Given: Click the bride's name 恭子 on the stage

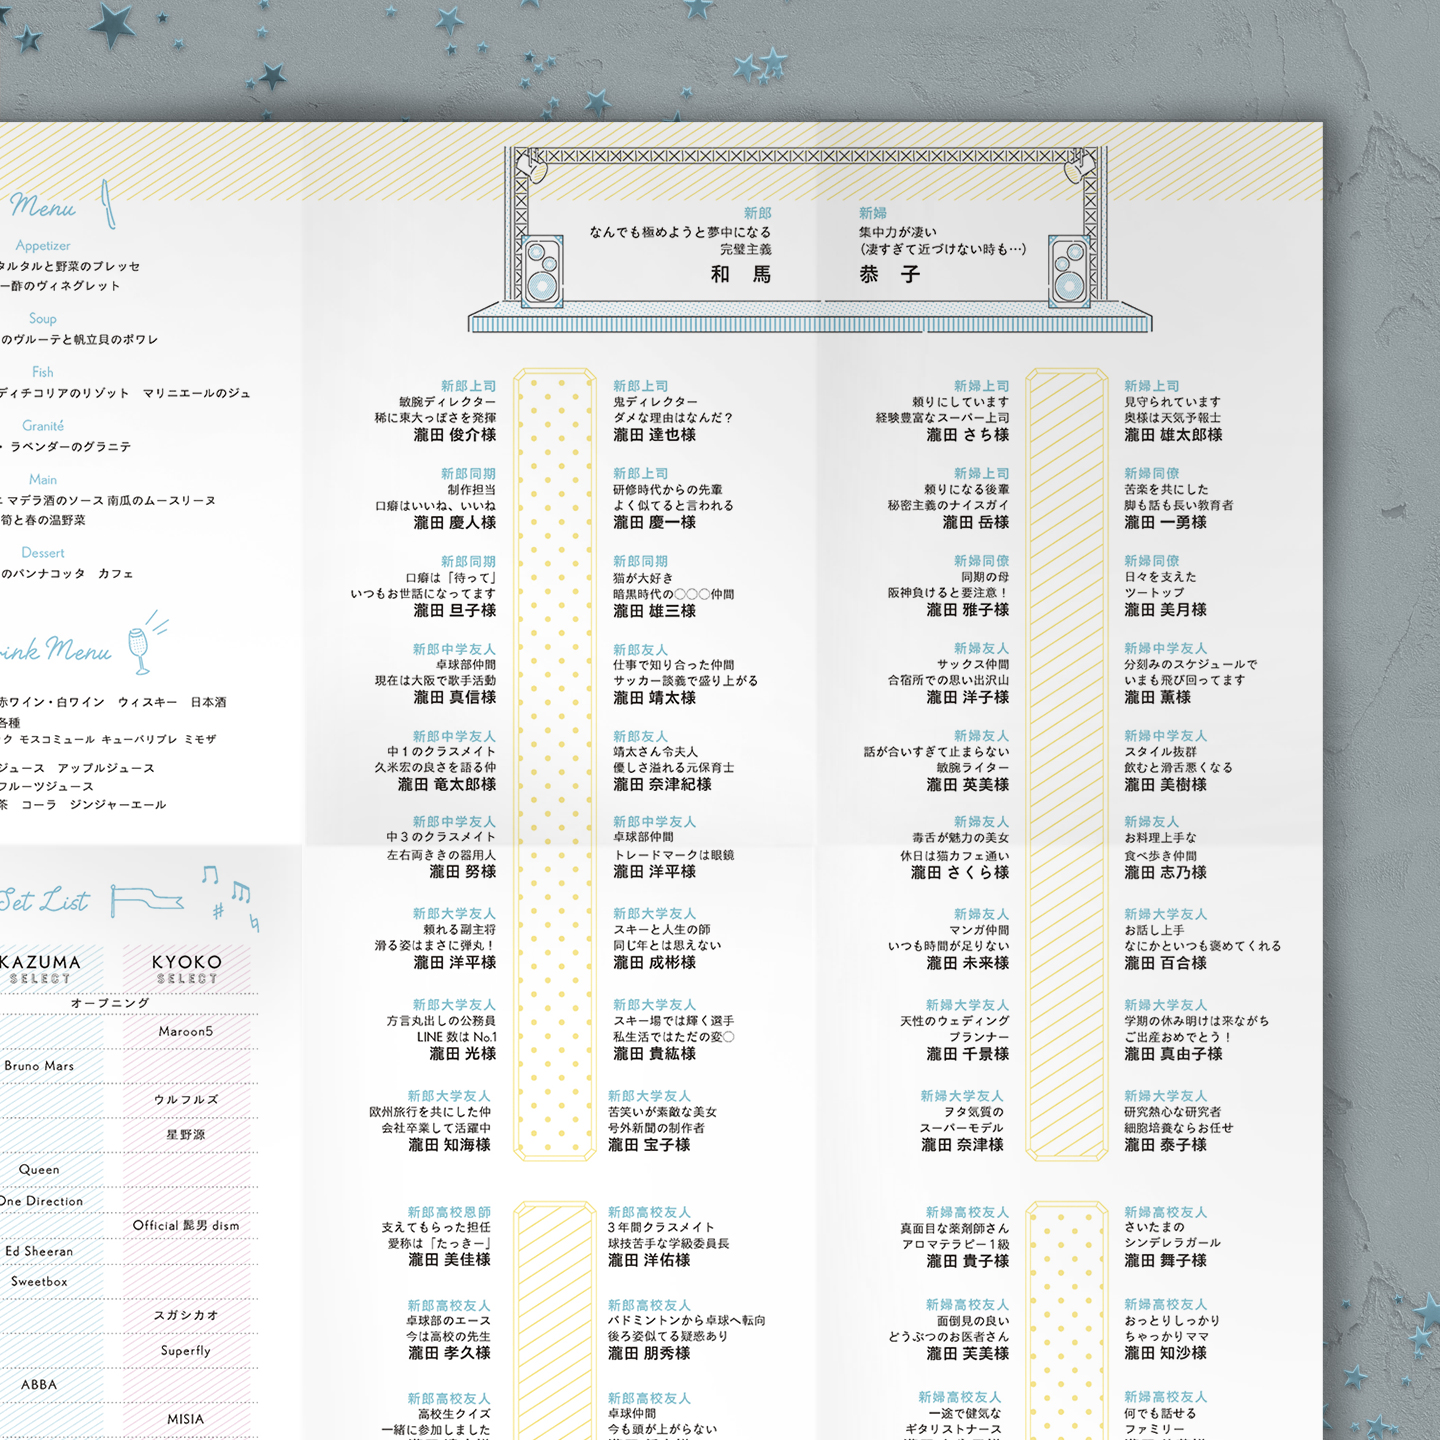Looking at the screenshot, I should point(889,274).
